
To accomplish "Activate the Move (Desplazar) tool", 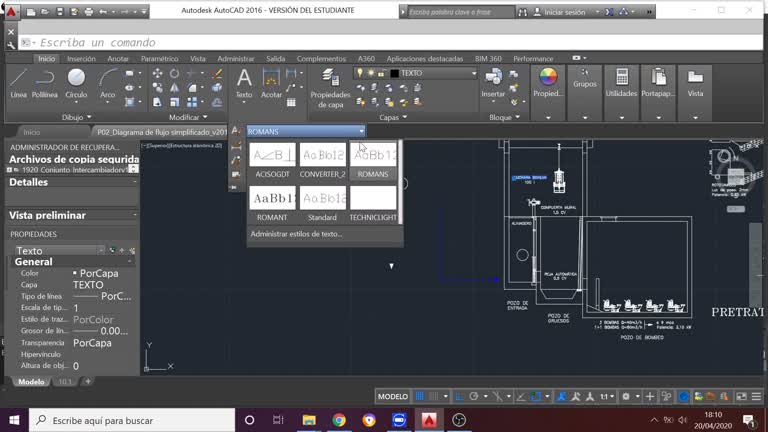I will [x=157, y=73].
